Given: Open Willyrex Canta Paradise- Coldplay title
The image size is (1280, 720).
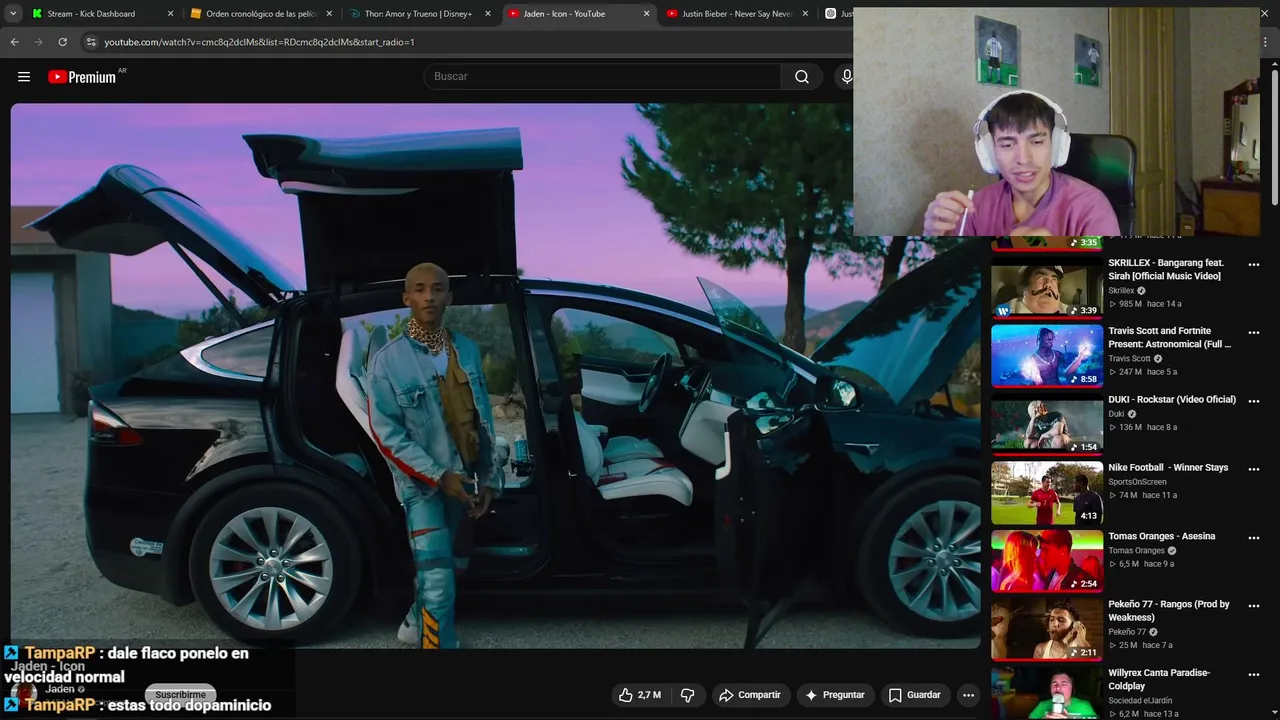Looking at the screenshot, I should pos(1159,679).
